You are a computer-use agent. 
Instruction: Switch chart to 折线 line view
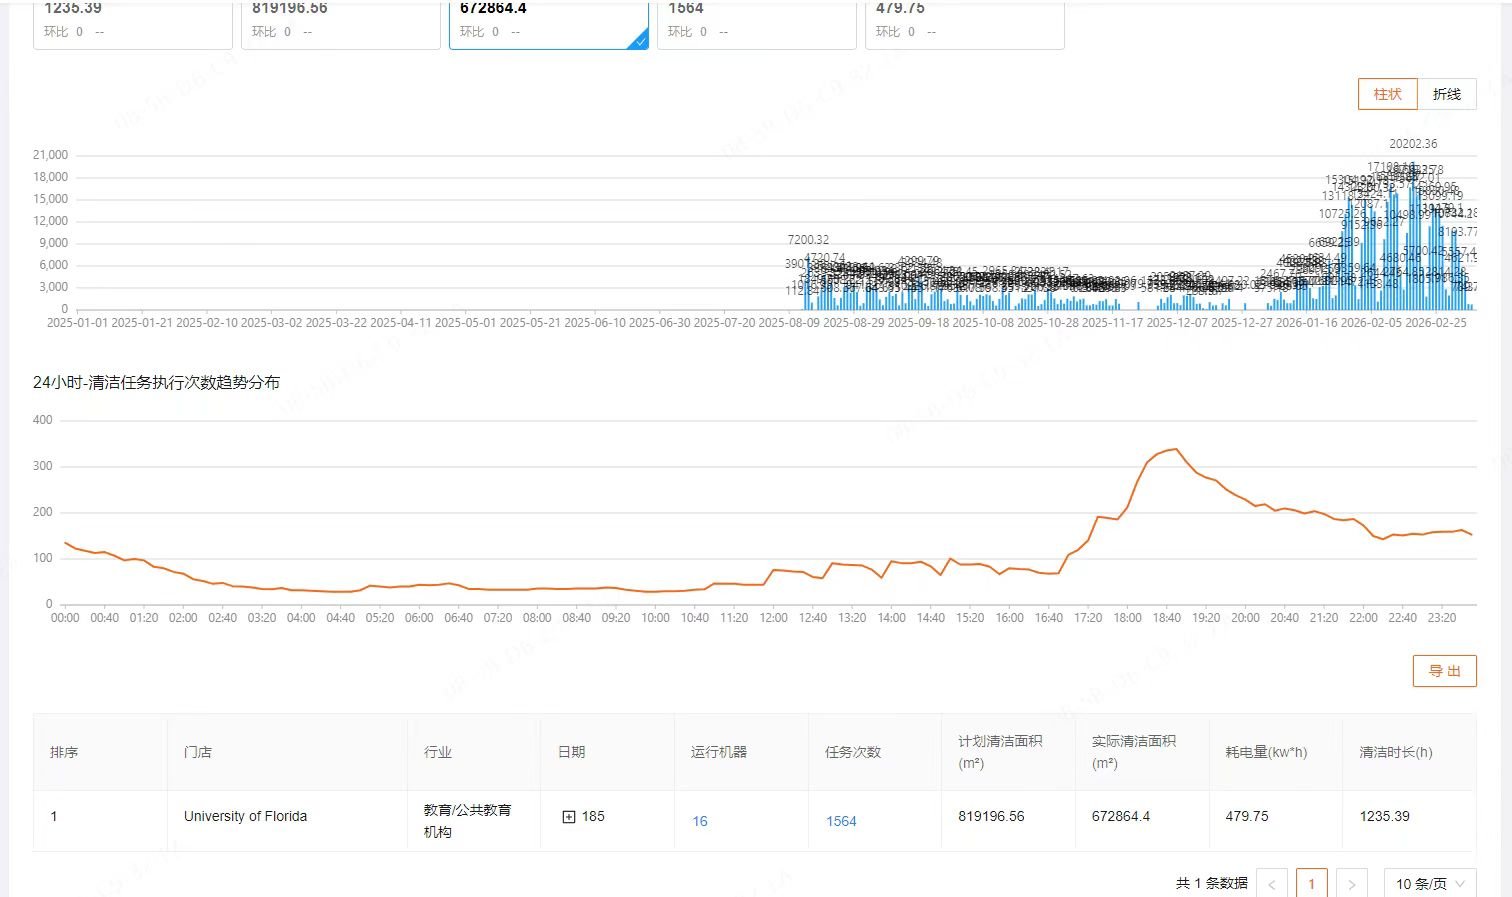point(1446,94)
